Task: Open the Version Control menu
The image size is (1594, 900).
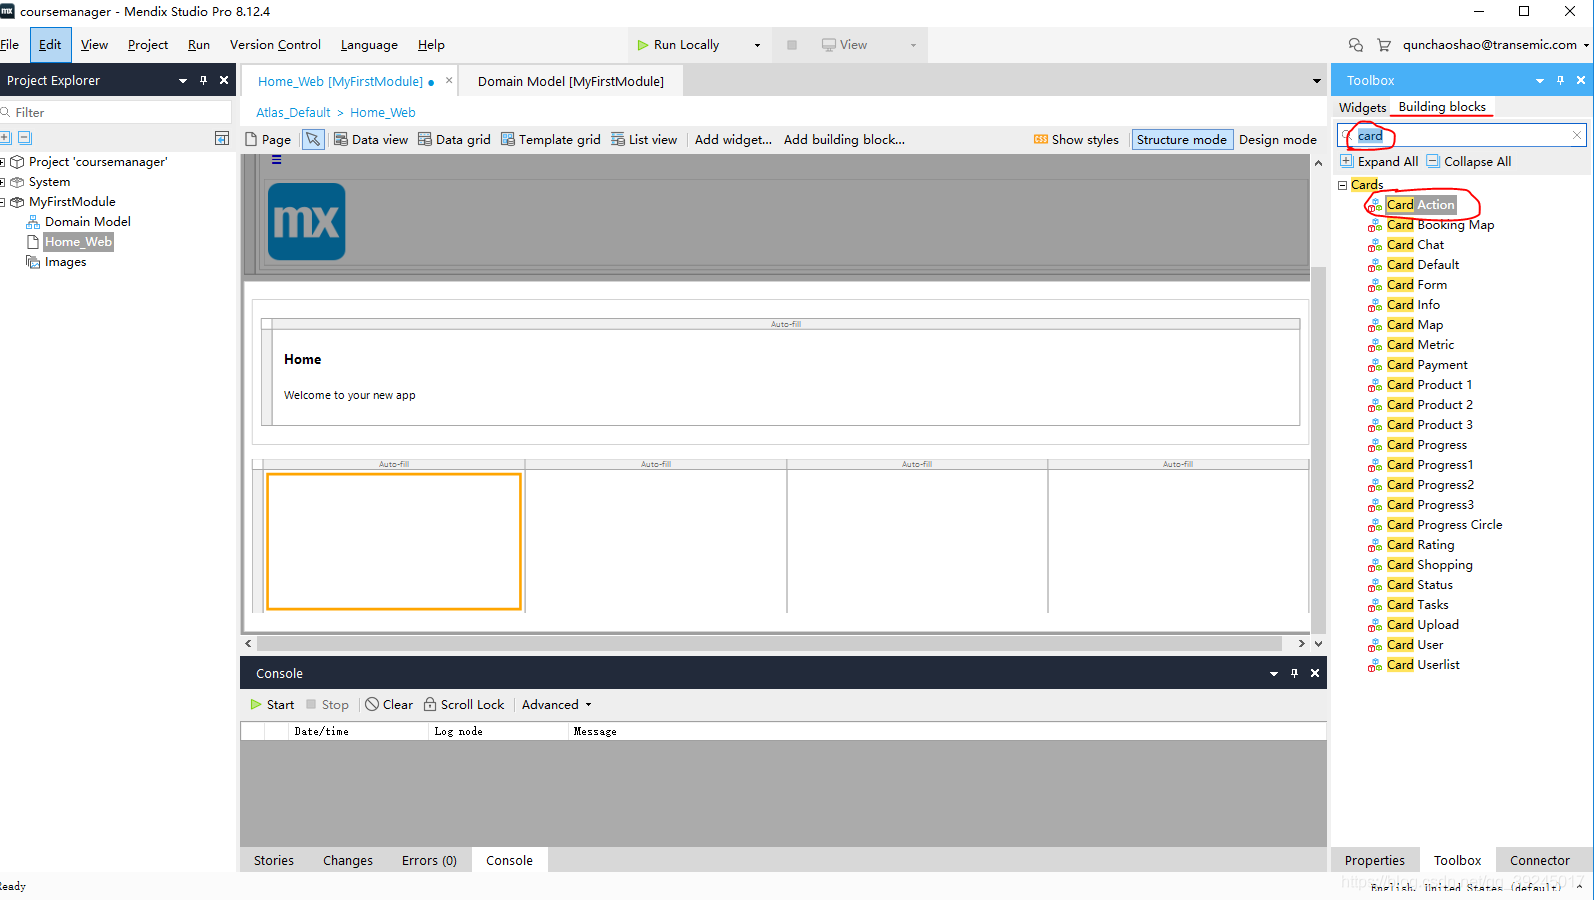Action: click(275, 45)
